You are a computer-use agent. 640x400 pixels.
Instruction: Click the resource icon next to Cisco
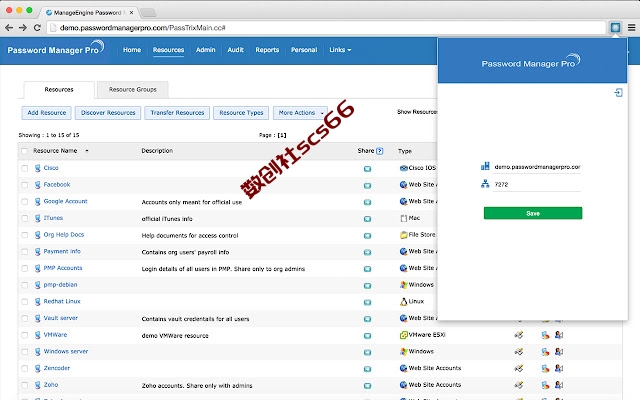pyautogui.click(x=38, y=168)
